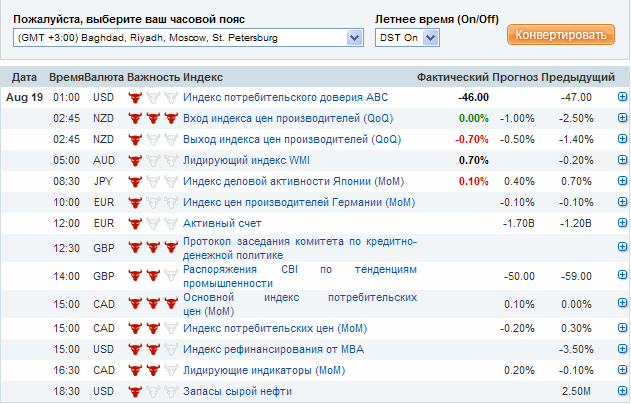Click the Важность column header
Image resolution: width=631 pixels, height=404 pixels.
click(x=153, y=77)
